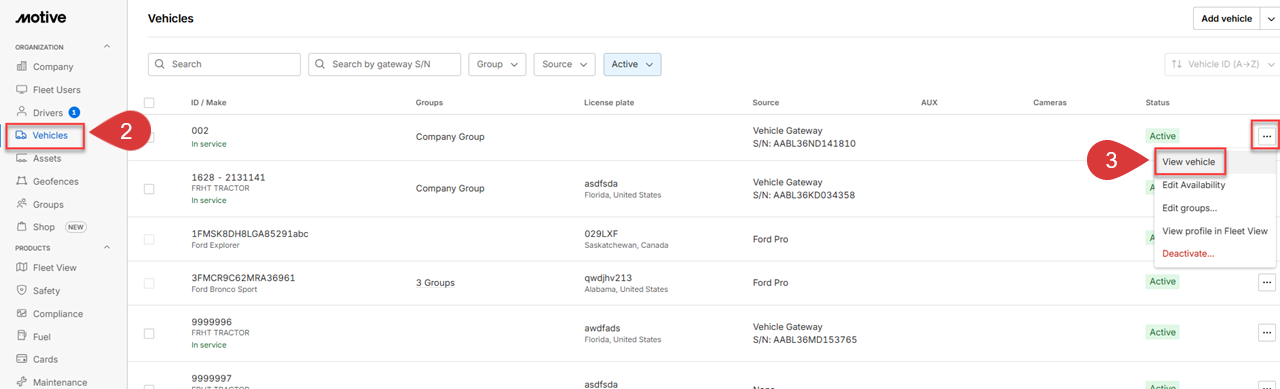Click the Geofences icon
Screen dimensions: 1280x389
pyautogui.click(x=22, y=181)
